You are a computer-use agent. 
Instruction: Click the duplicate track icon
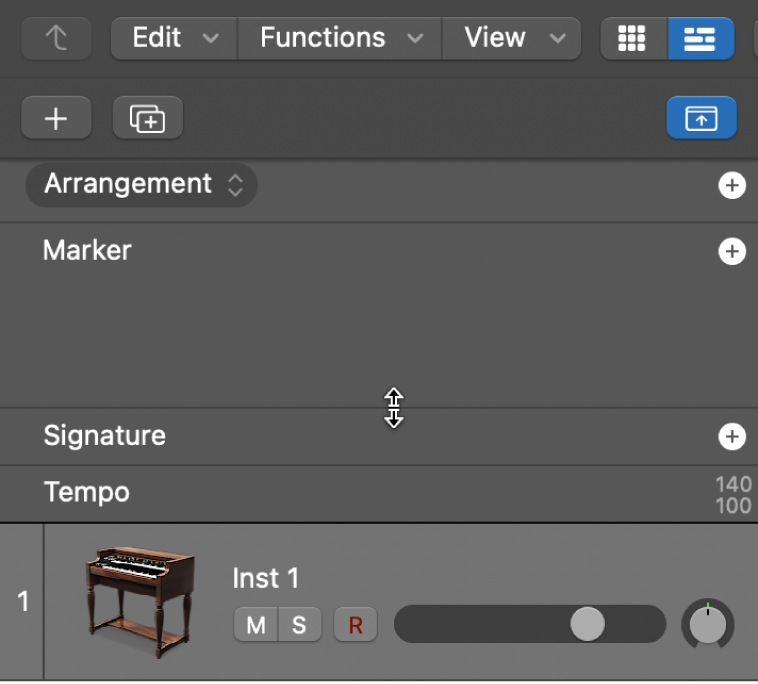click(147, 118)
